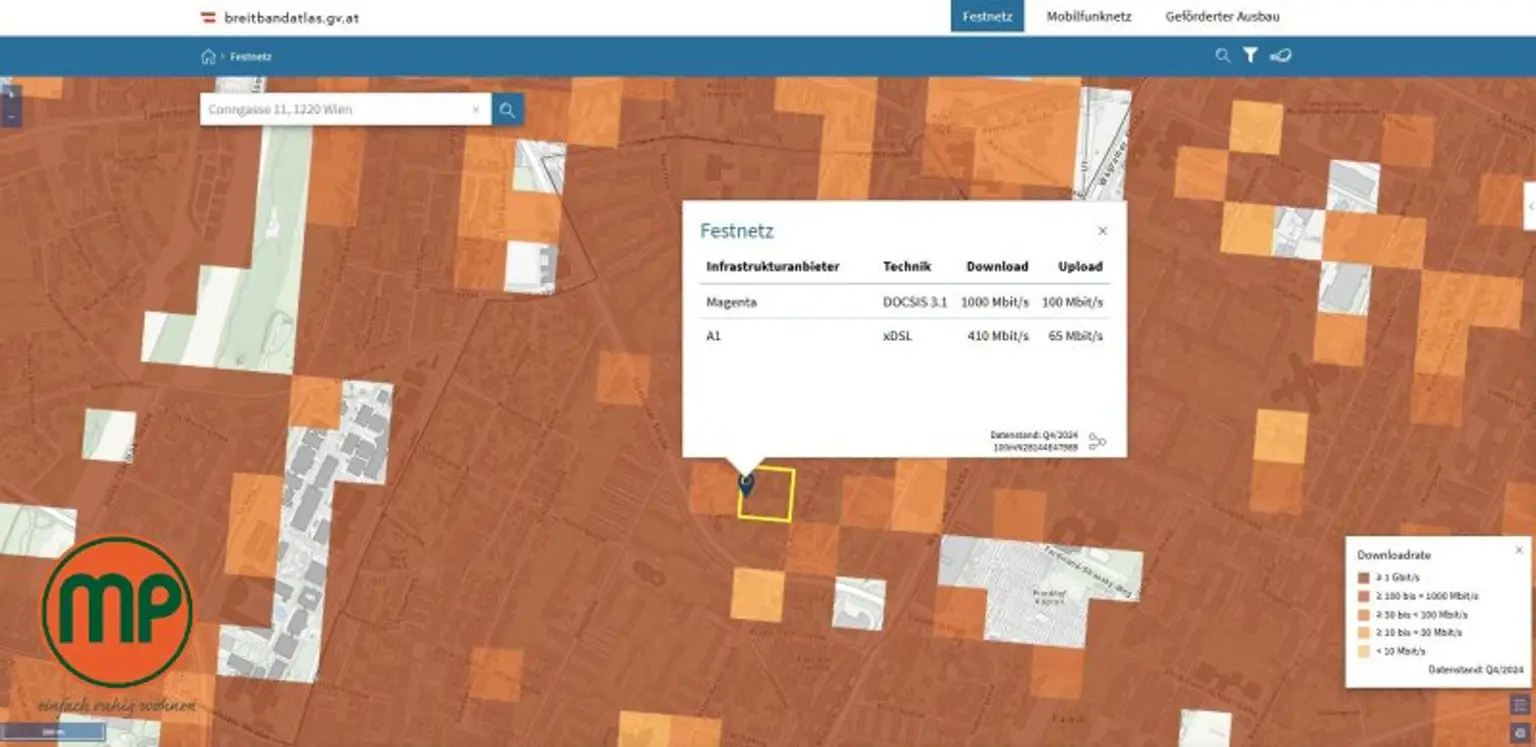Click the ≥ 30 bis < 100 Mbit/s swatch
The width and height of the screenshot is (1536, 747).
[x=1363, y=614]
